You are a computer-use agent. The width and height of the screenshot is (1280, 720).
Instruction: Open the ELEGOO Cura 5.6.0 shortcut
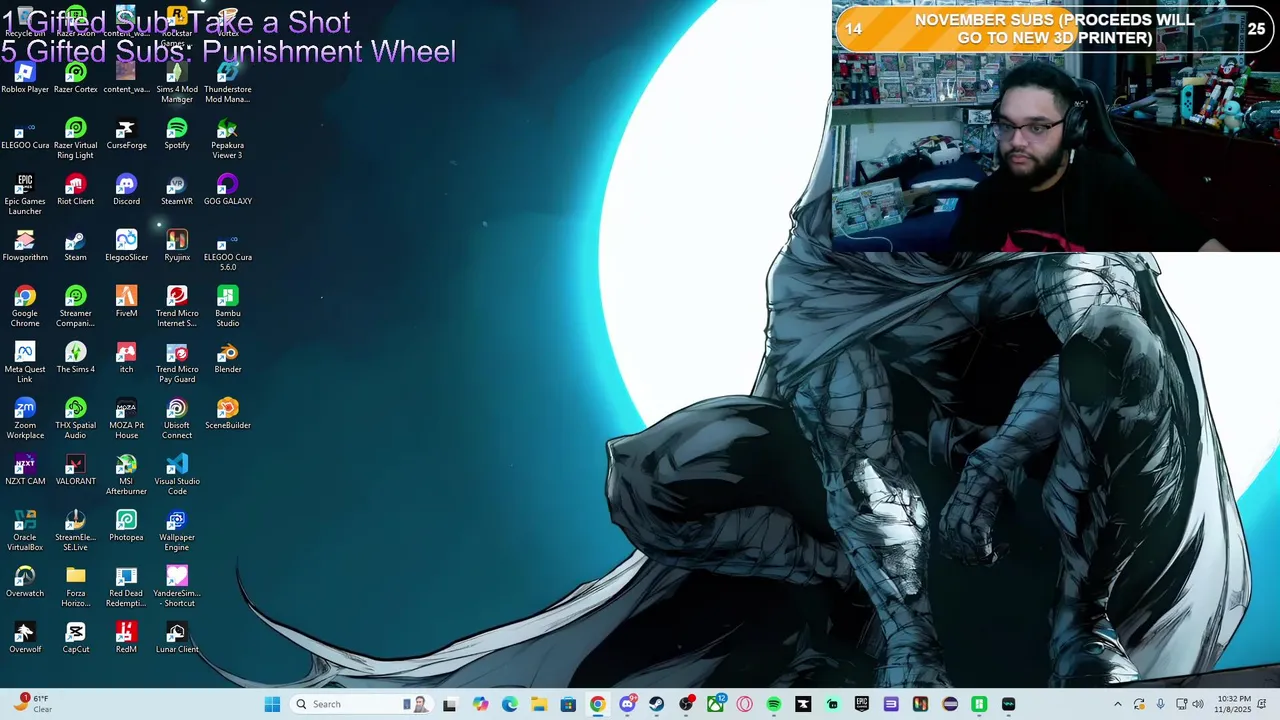tap(228, 252)
